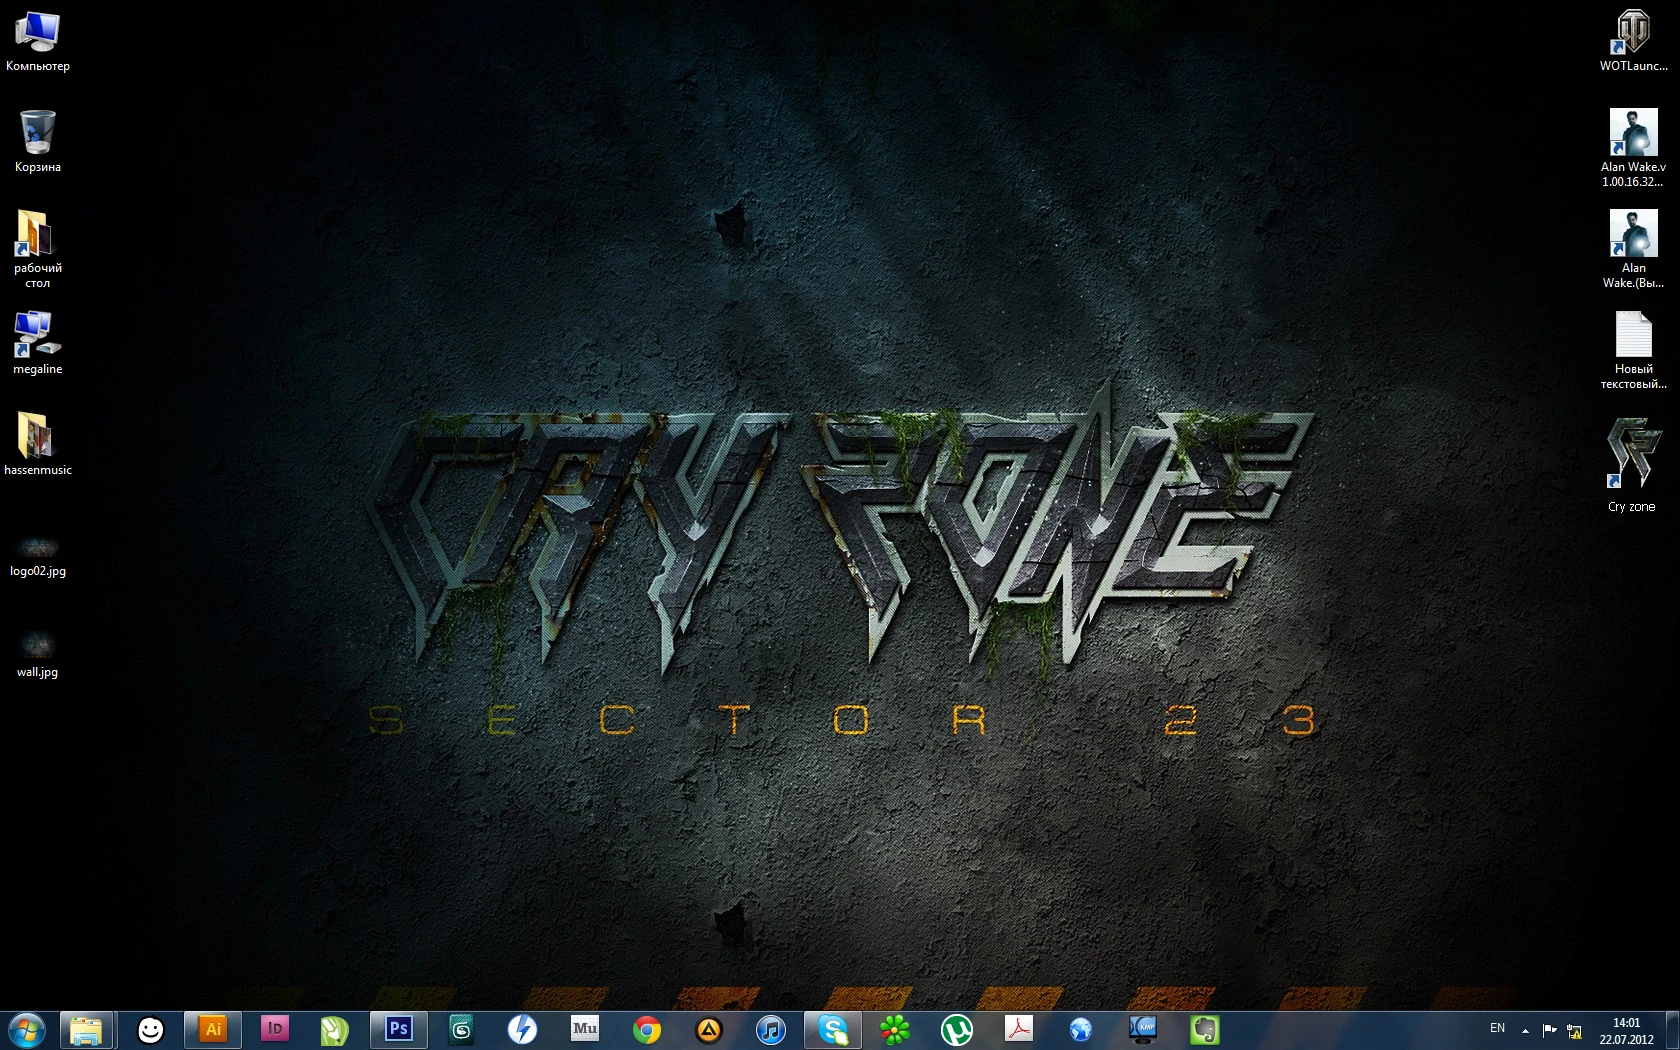1680x1050 pixels.
Task: Show hidden system tray icons
Action: (1525, 1030)
